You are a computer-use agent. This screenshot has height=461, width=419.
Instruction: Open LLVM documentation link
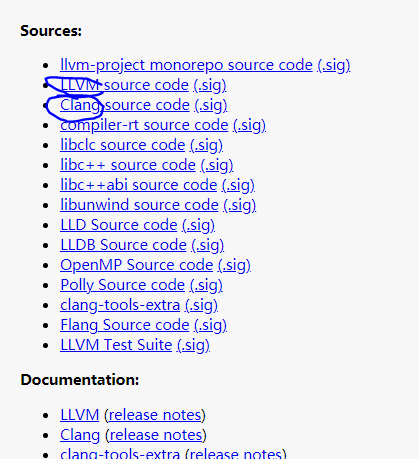80,415
